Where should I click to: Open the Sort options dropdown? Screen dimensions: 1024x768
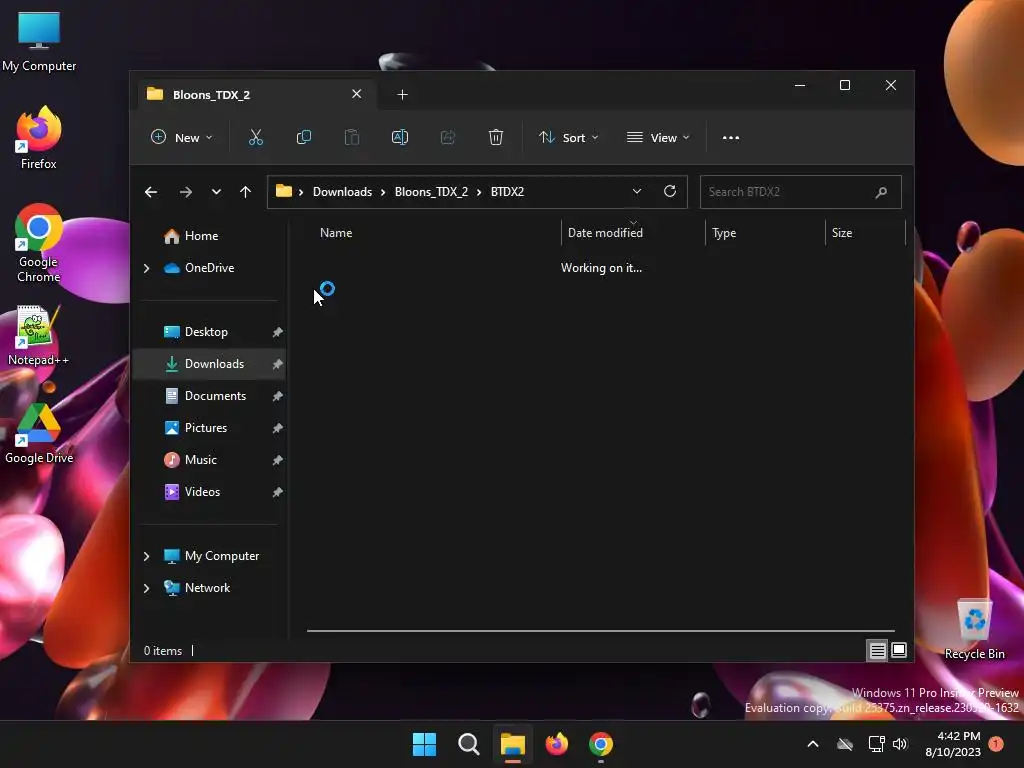pos(568,138)
